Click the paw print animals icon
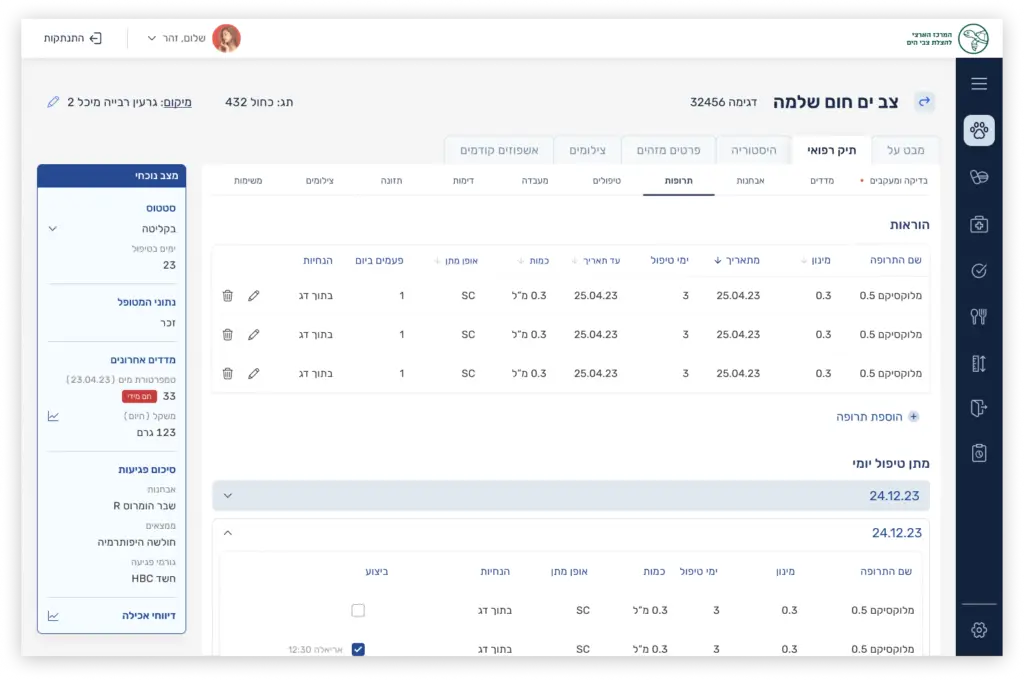Viewport: 1024px width, 680px height. (x=979, y=130)
